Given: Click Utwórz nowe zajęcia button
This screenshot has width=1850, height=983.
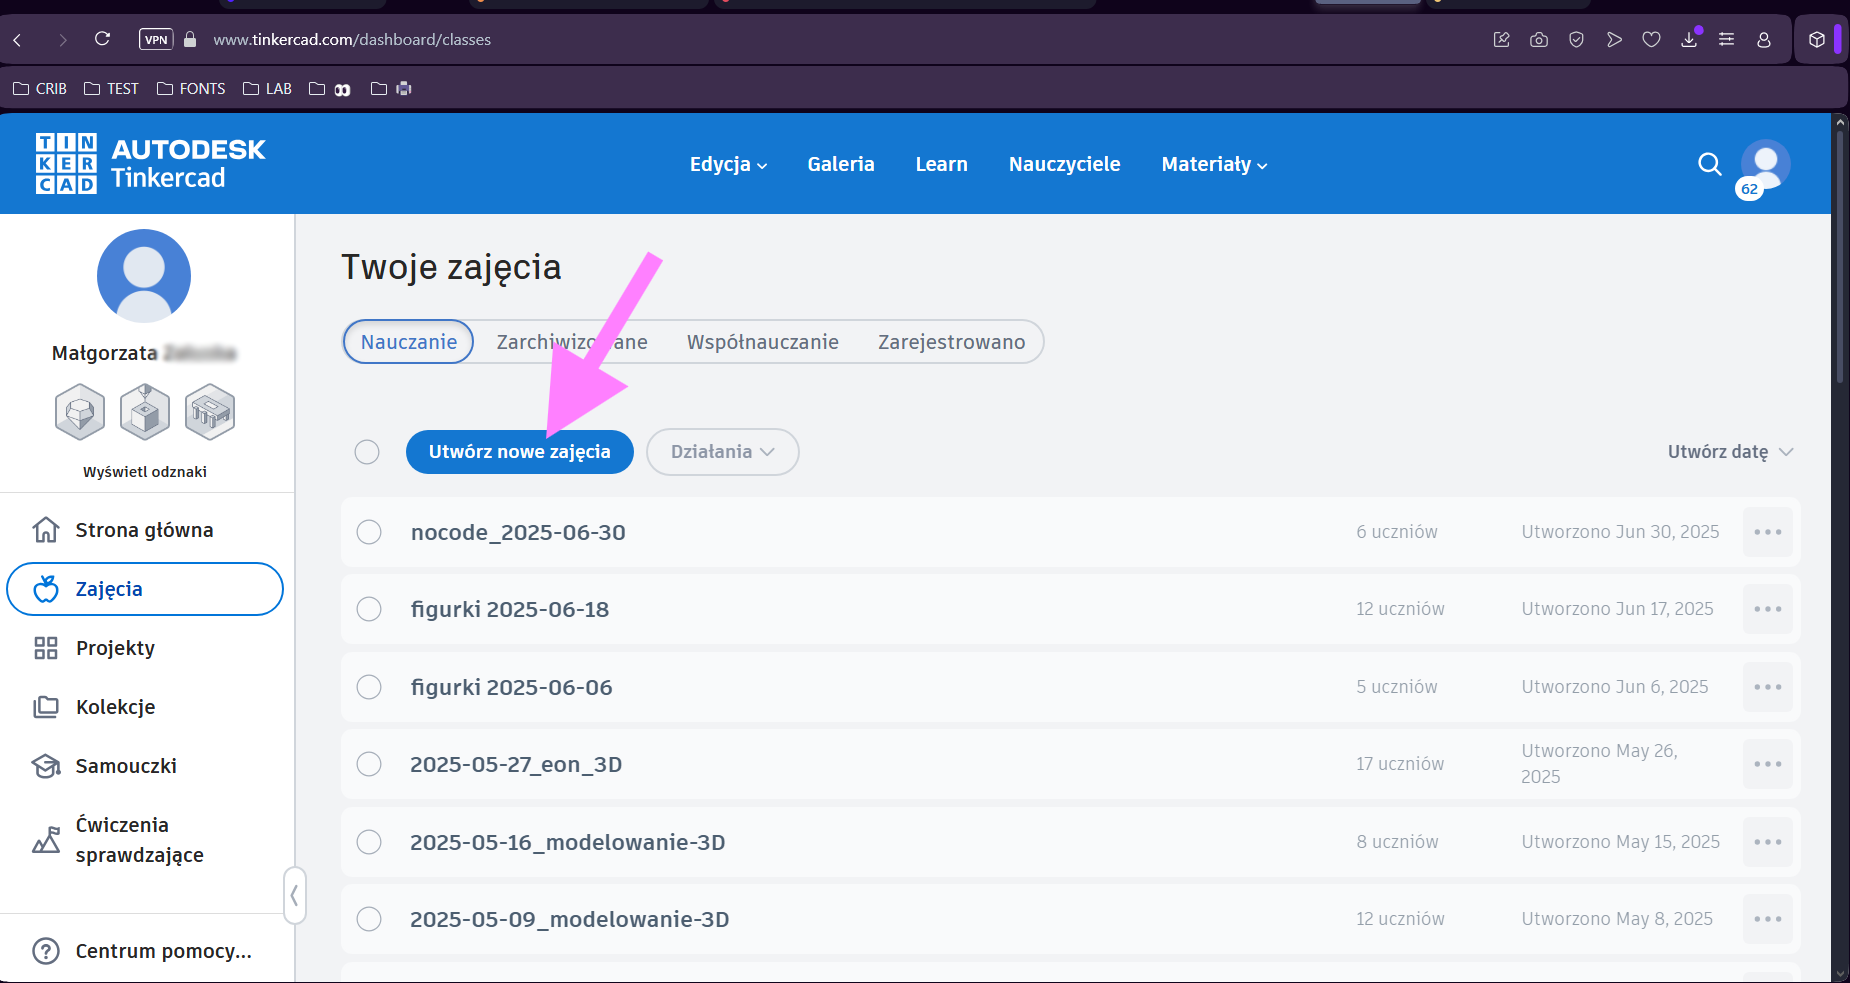Looking at the screenshot, I should click(519, 452).
